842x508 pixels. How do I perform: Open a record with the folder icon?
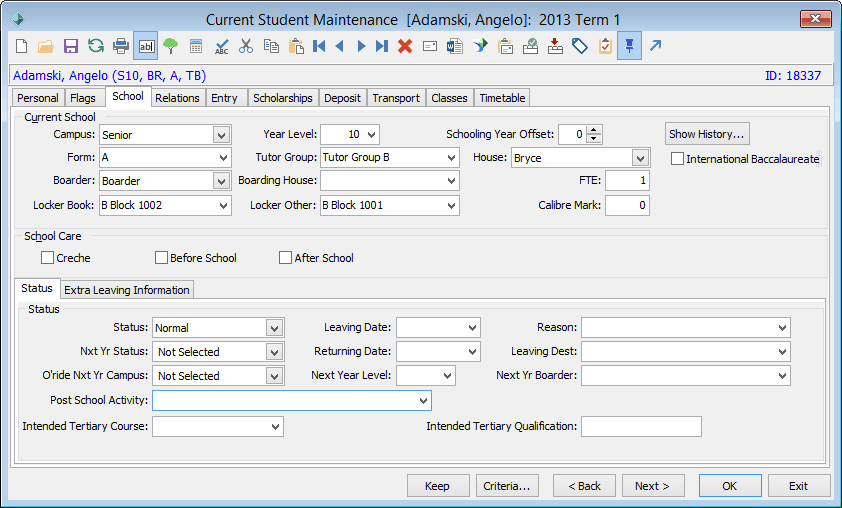pos(46,46)
